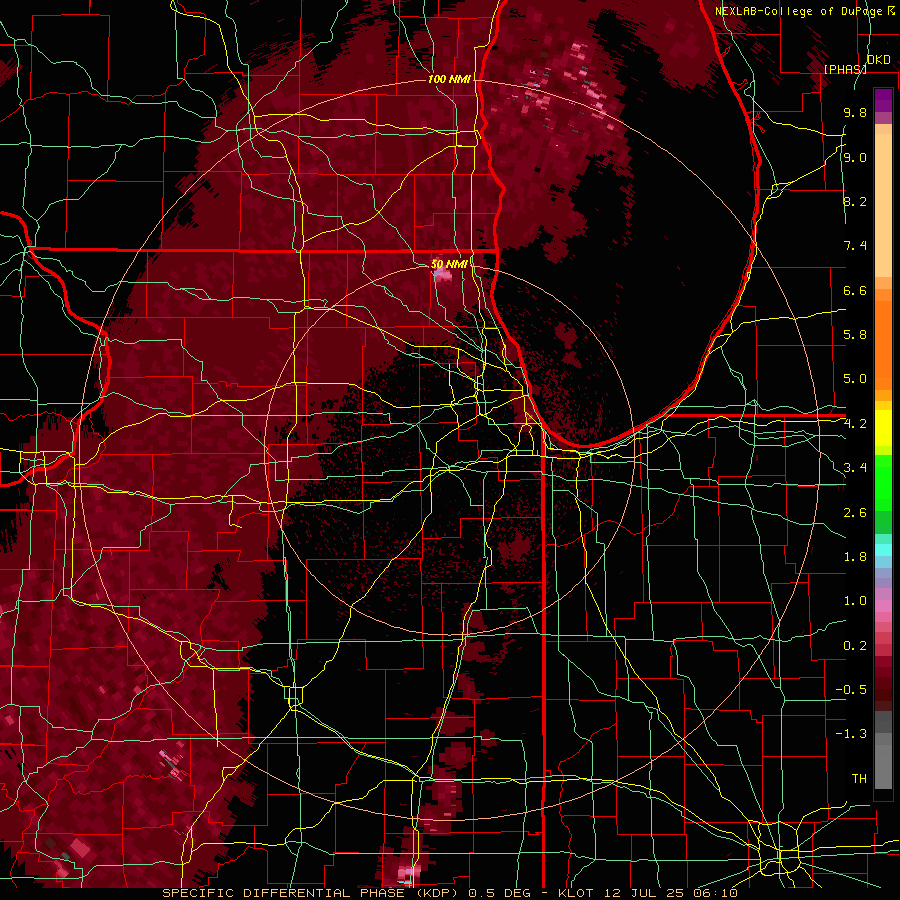
Task: Click the 7.4 scale value
Action: tap(855, 246)
